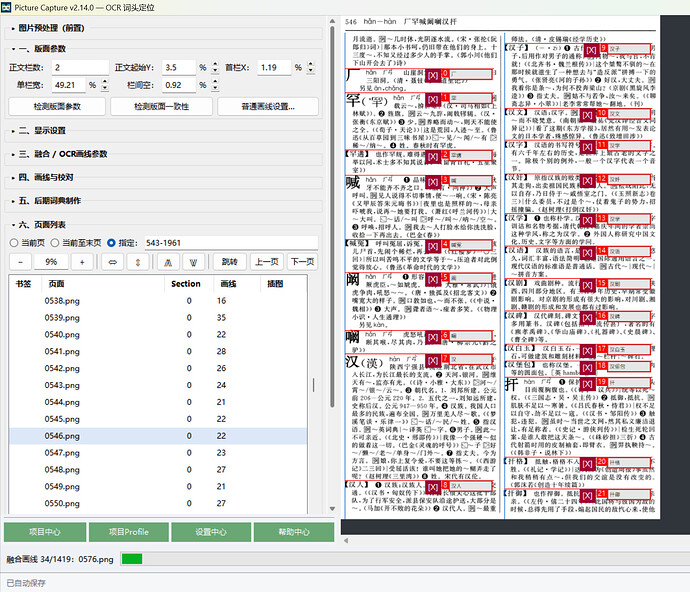690x592 pixels.
Task: Expand the 三、融合 / OCR画线参数 section
Action: pyautogui.click(x=59, y=154)
